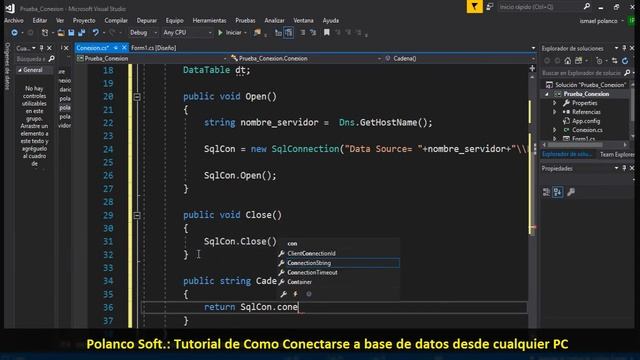Click the methods filter cube icon in IntelliSense
The height and width of the screenshot is (360, 640).
309,294
